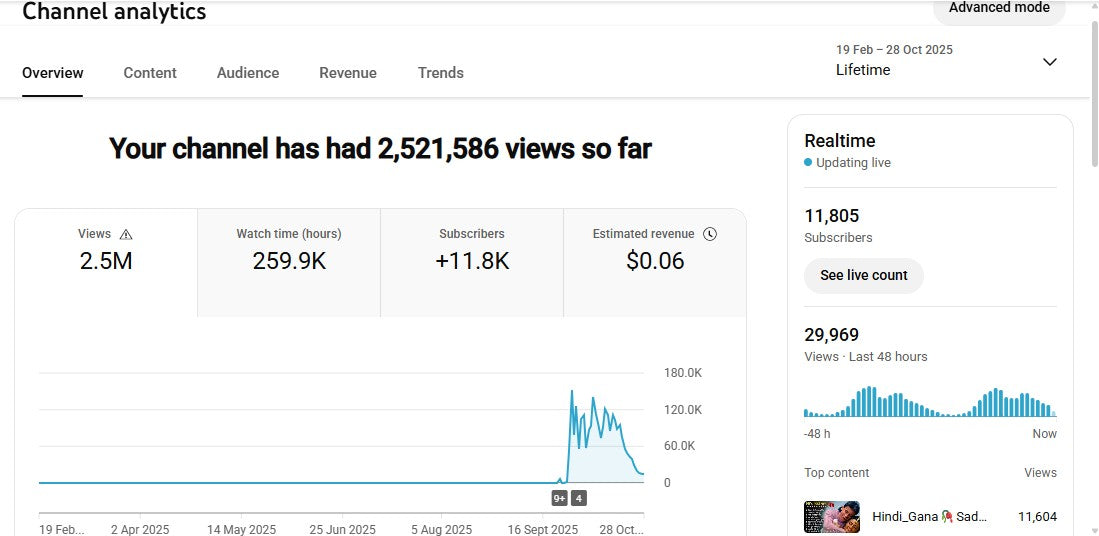Image resolution: width=1099 pixels, height=536 pixels.
Task: Open the Hindi_Gana video thumbnail
Action: [832, 517]
